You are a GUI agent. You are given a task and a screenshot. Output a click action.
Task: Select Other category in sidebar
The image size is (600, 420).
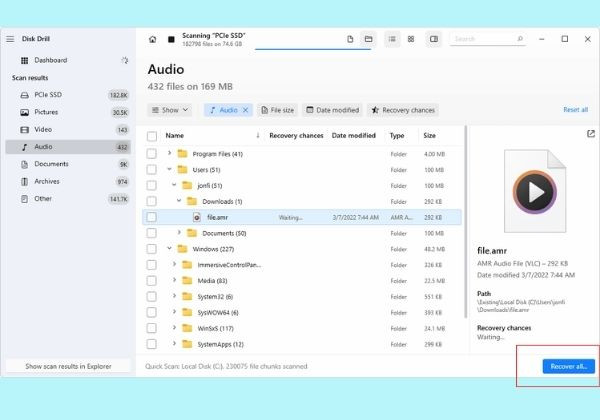point(68,199)
